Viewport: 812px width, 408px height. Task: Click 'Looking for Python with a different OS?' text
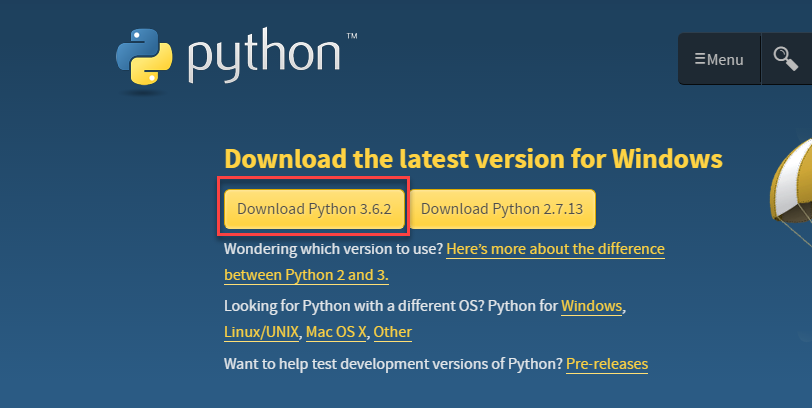(354, 306)
